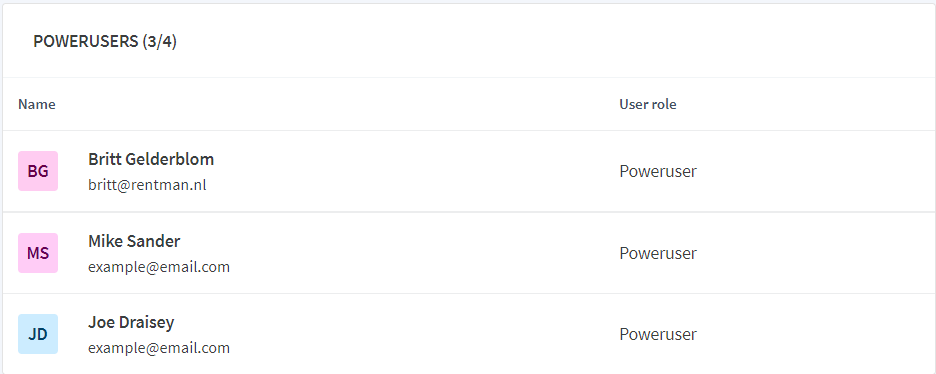Click the empty header area beside User role
Screen dimensions: 936x374
click(806, 104)
